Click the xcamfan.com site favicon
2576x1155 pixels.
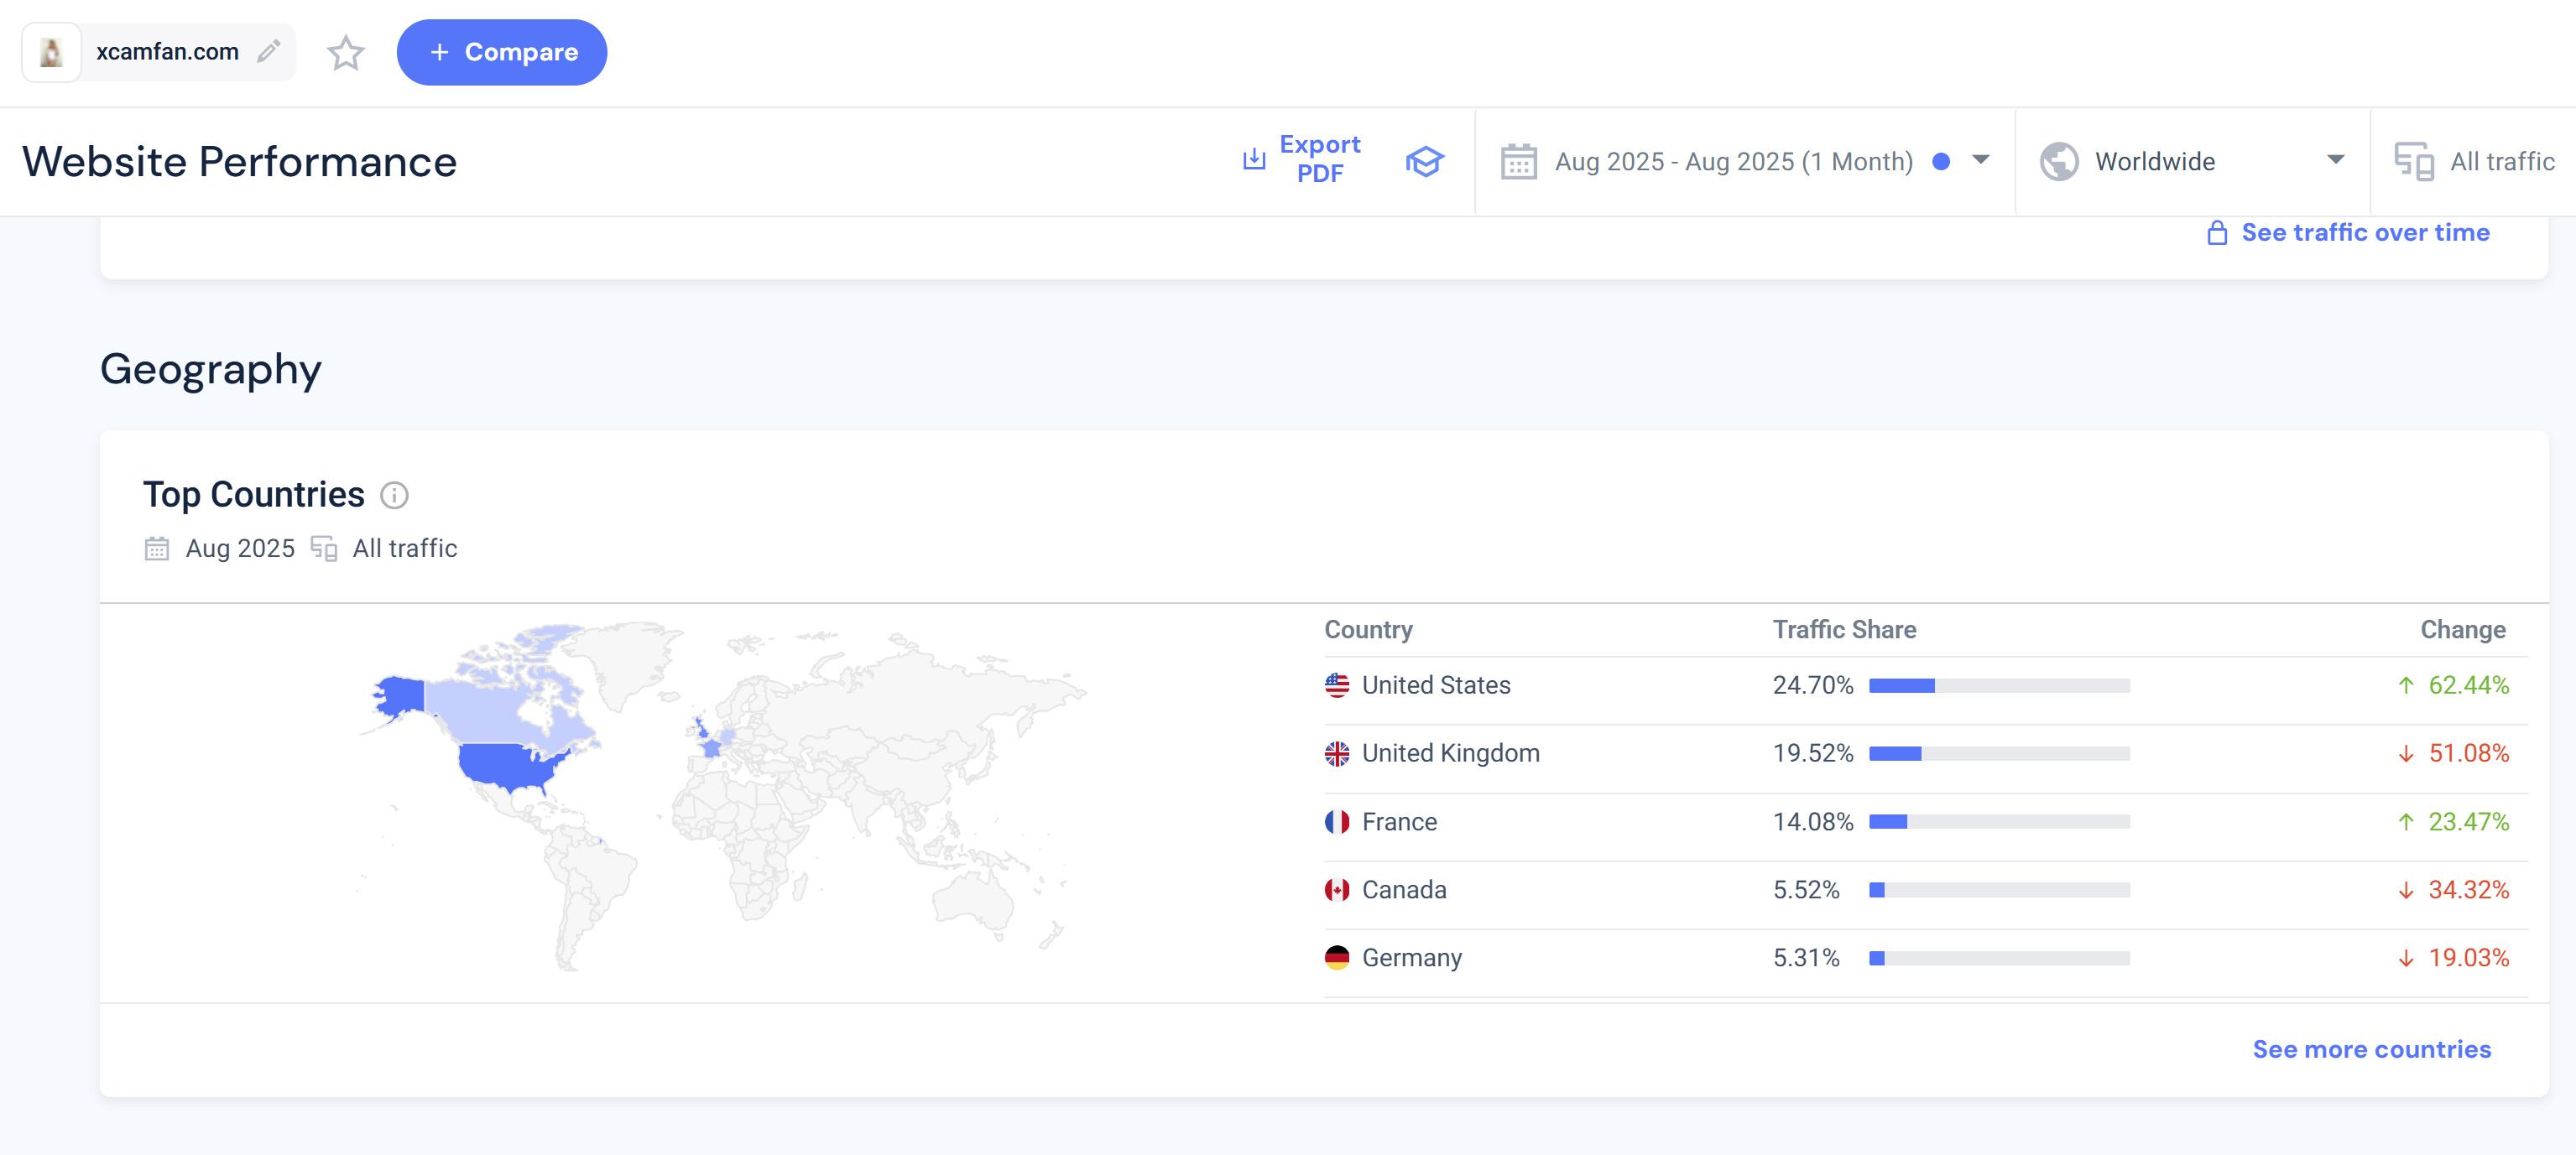pyautogui.click(x=51, y=52)
